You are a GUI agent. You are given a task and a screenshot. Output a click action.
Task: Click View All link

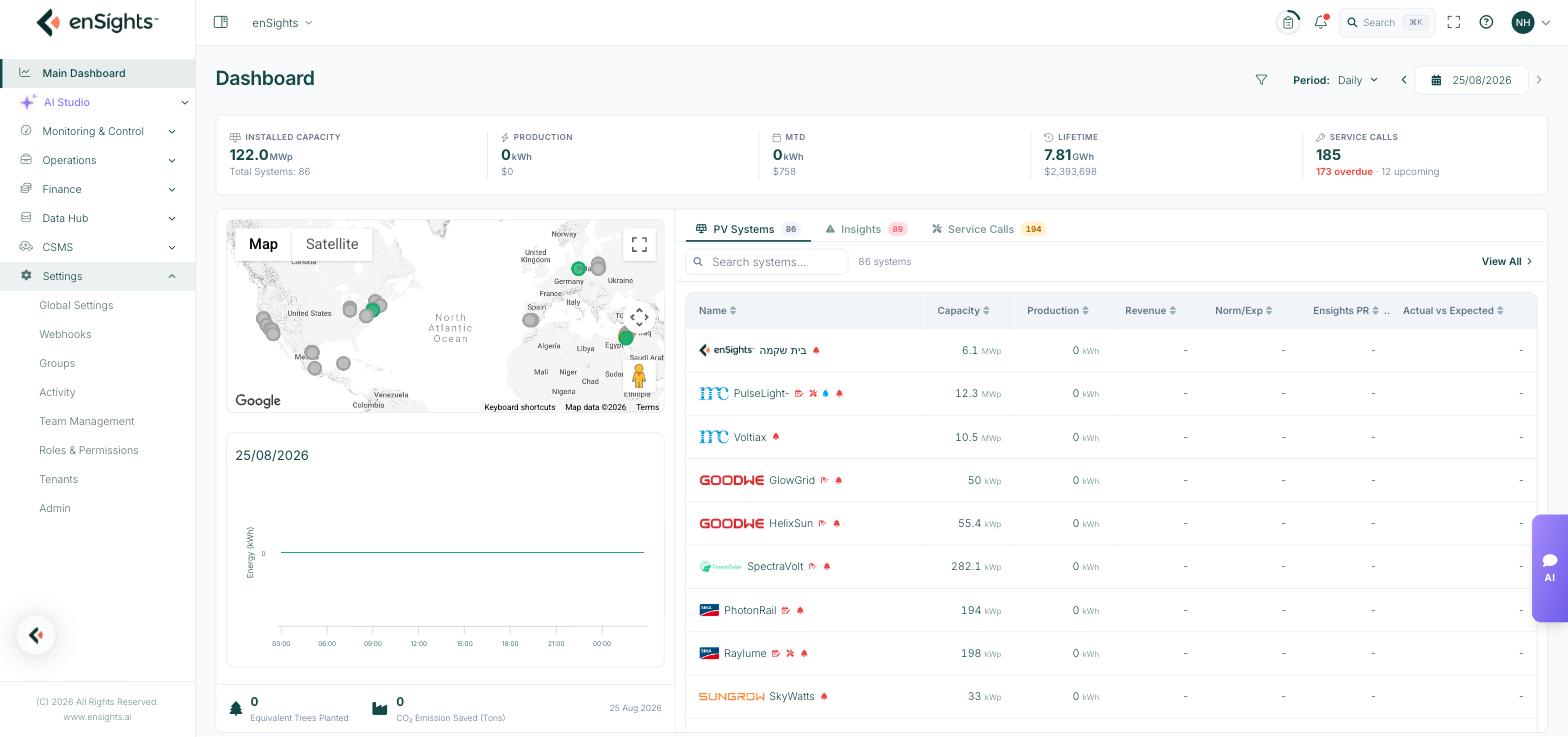point(1507,262)
